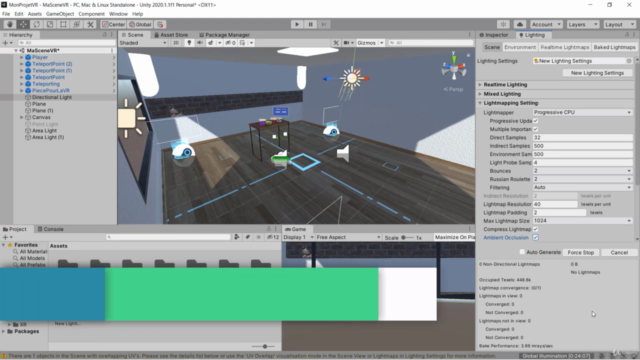Open the Layers dropdown

pos(582,24)
